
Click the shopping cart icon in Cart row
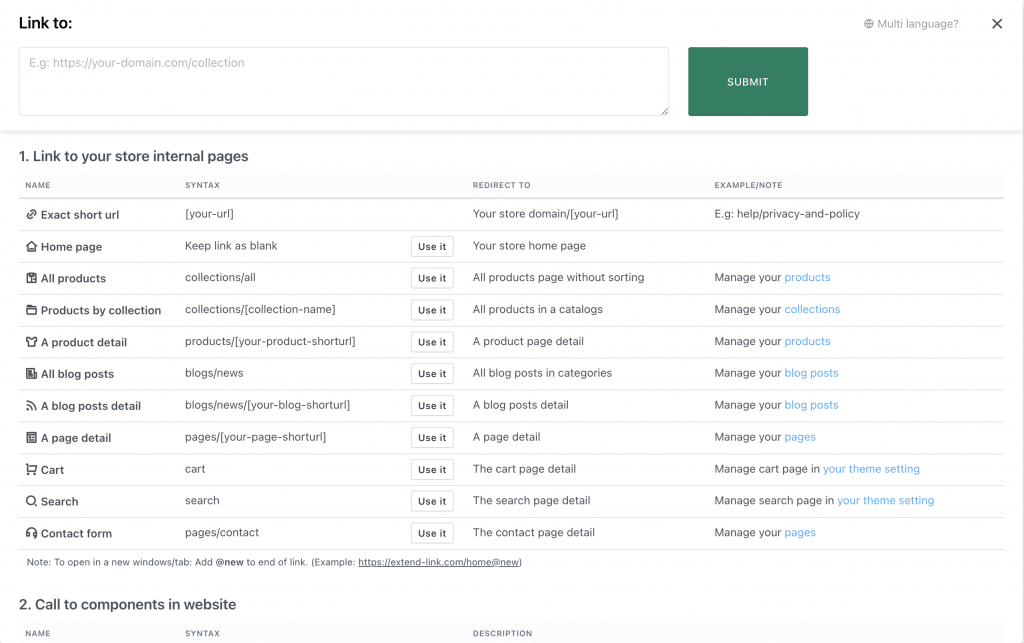[32, 470]
